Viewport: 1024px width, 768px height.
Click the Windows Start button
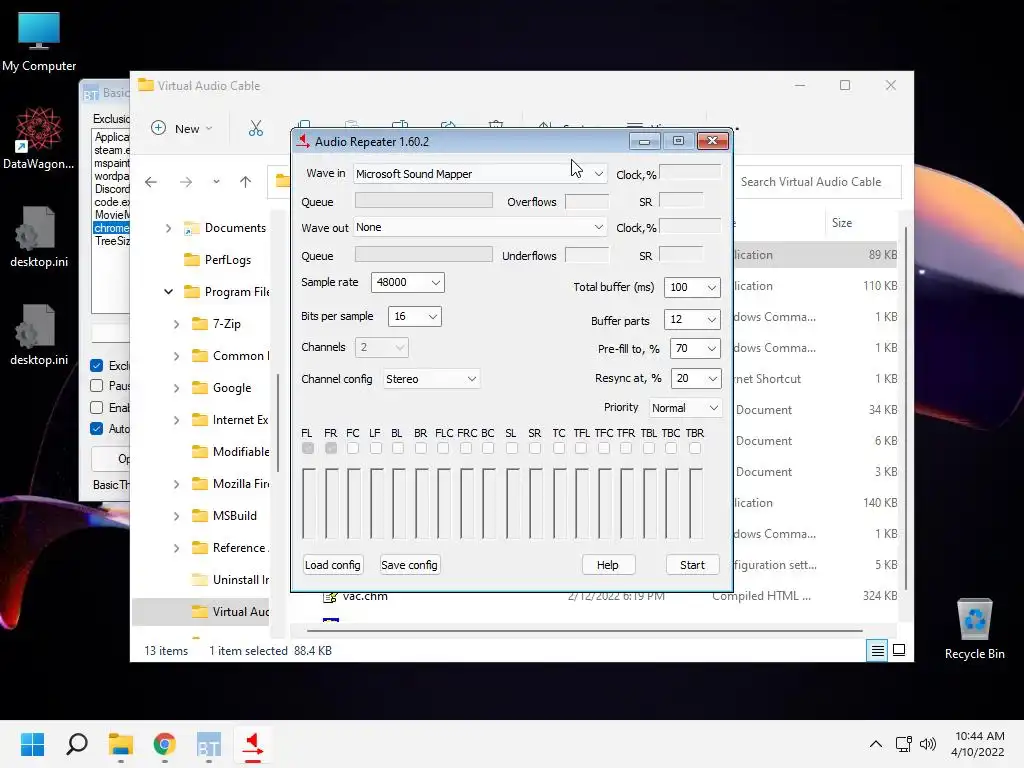(x=33, y=744)
